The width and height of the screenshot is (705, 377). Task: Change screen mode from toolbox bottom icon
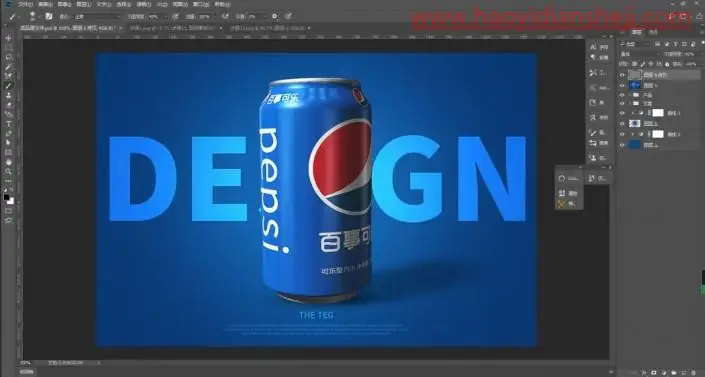[9, 220]
